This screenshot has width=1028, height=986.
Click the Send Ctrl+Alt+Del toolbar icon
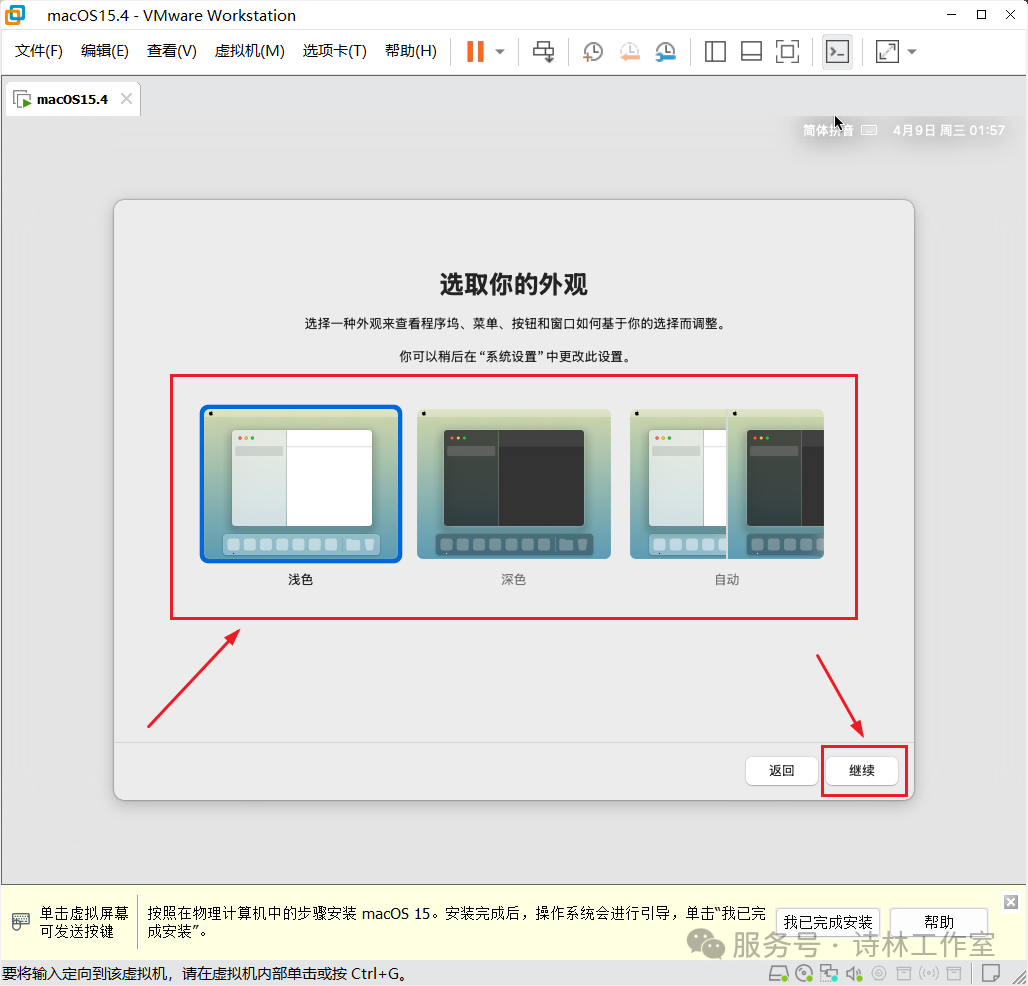[x=543, y=51]
